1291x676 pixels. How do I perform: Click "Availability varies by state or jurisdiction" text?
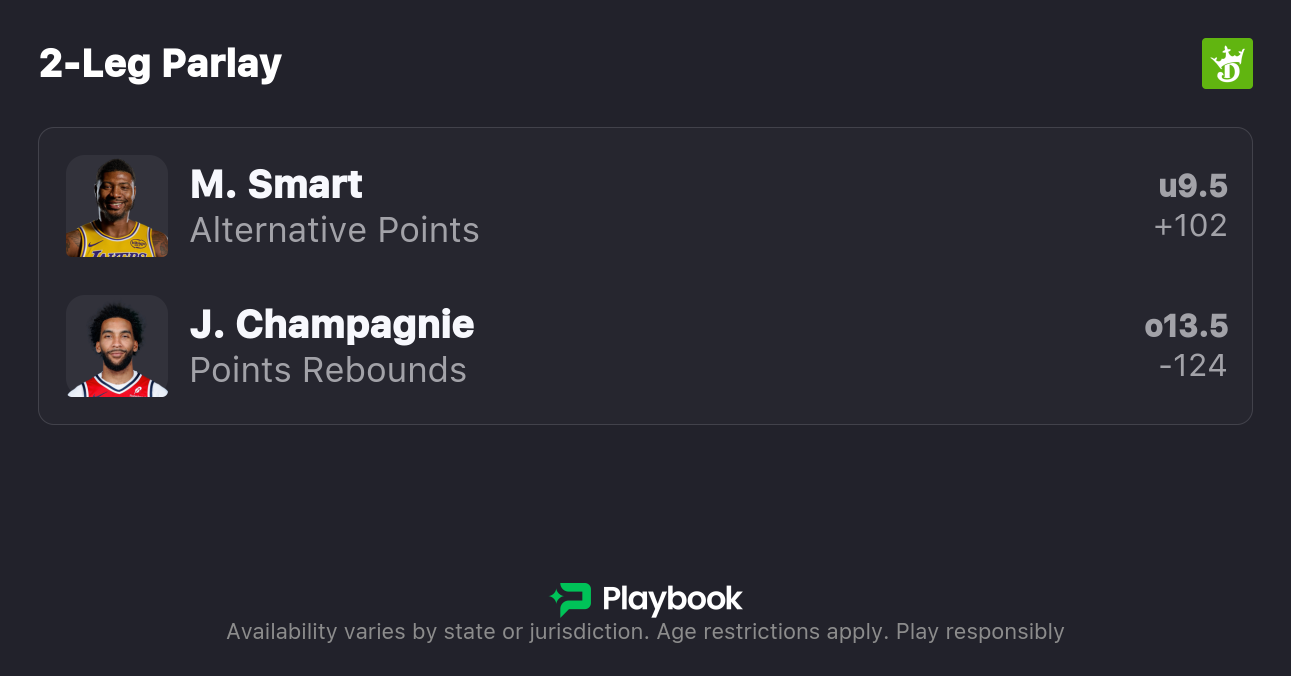point(436,632)
